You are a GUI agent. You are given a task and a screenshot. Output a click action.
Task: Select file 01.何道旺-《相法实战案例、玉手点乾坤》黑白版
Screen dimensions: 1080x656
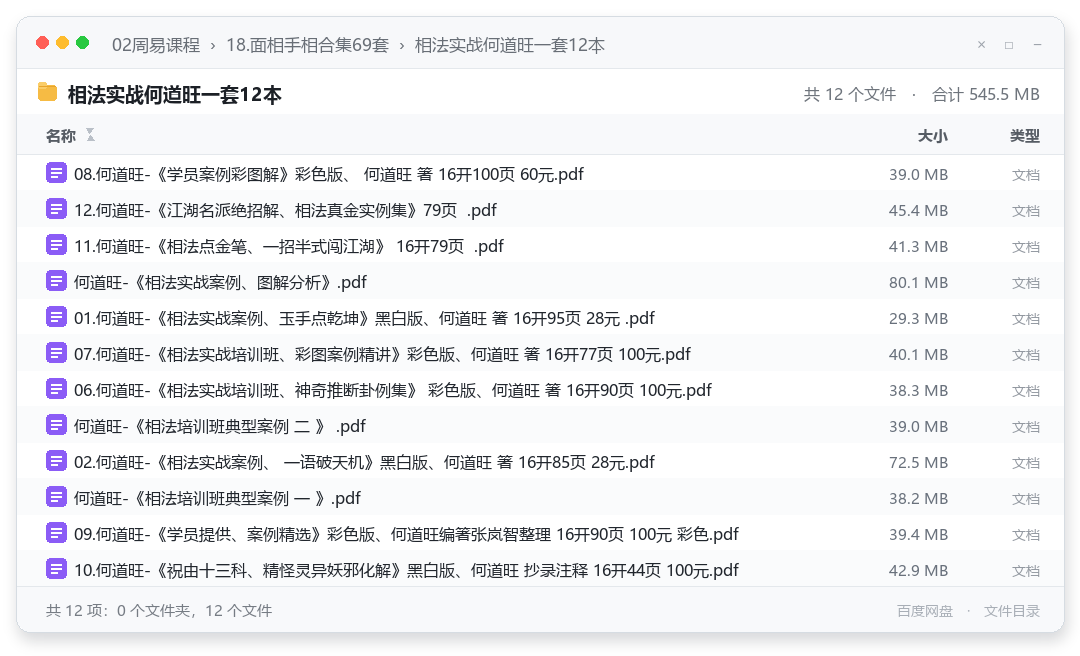(540, 317)
